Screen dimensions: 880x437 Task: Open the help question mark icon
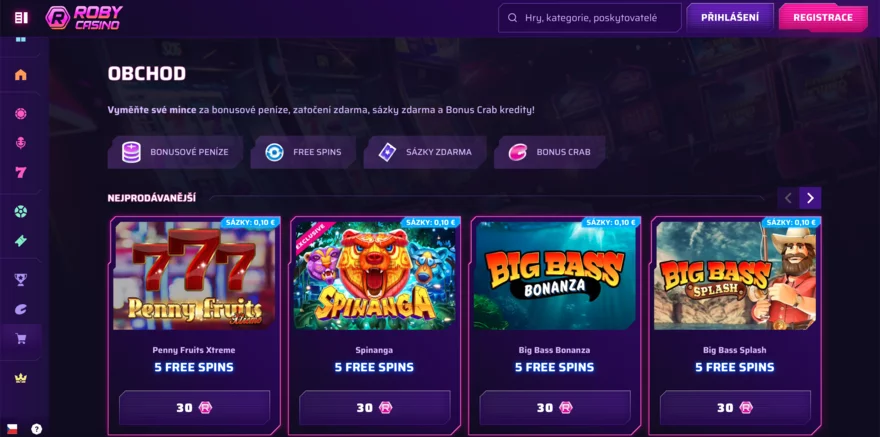pos(36,429)
